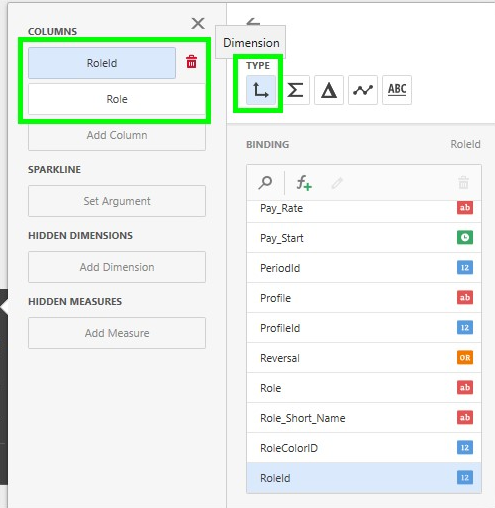This screenshot has height=508, width=495.
Task: Choose PeriodId field in binding list
Action: pos(364,268)
